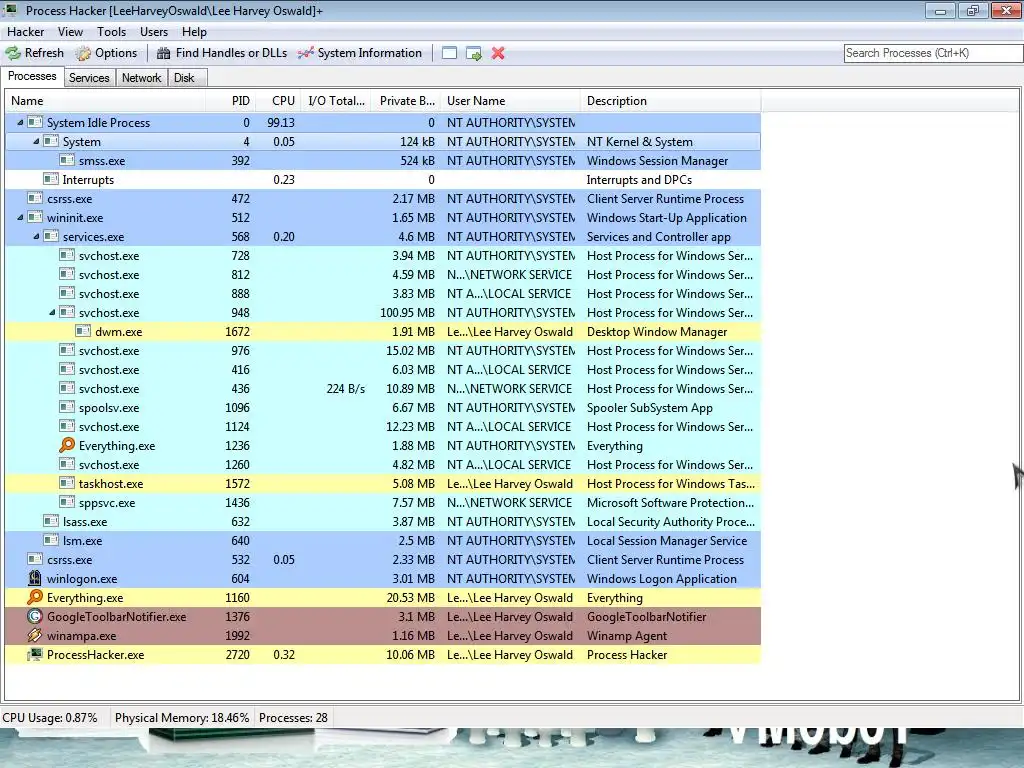The image size is (1024, 768).
Task: Open Options from the toolbar
Action: [x=106, y=53]
